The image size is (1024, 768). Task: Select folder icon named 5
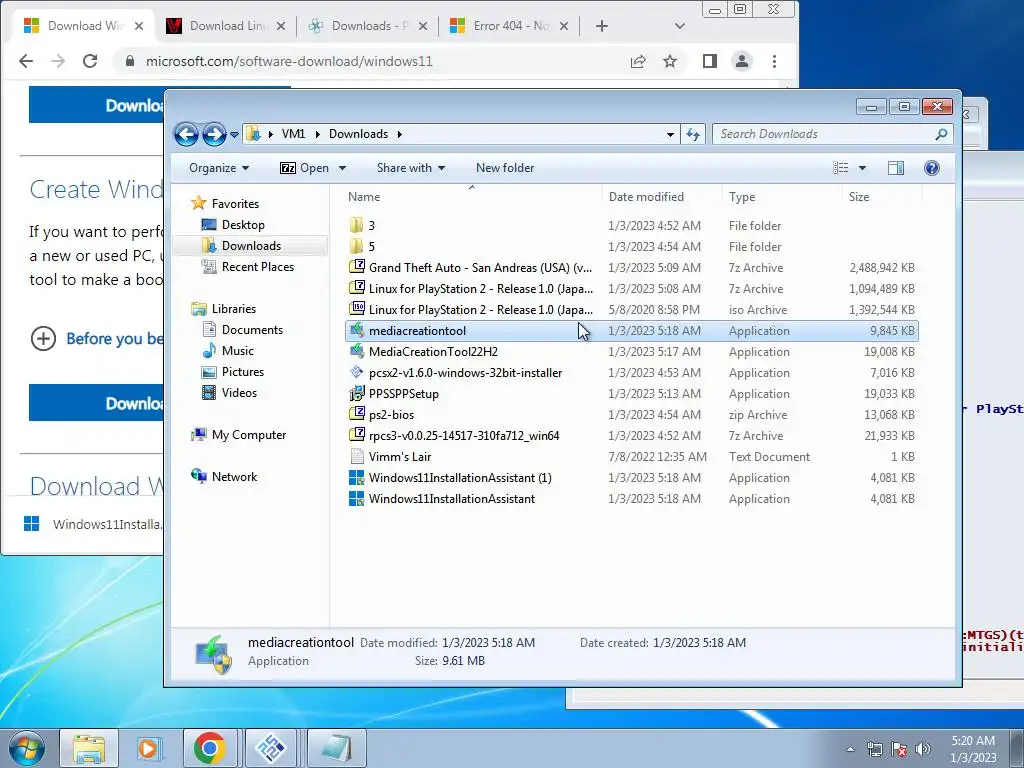357,246
